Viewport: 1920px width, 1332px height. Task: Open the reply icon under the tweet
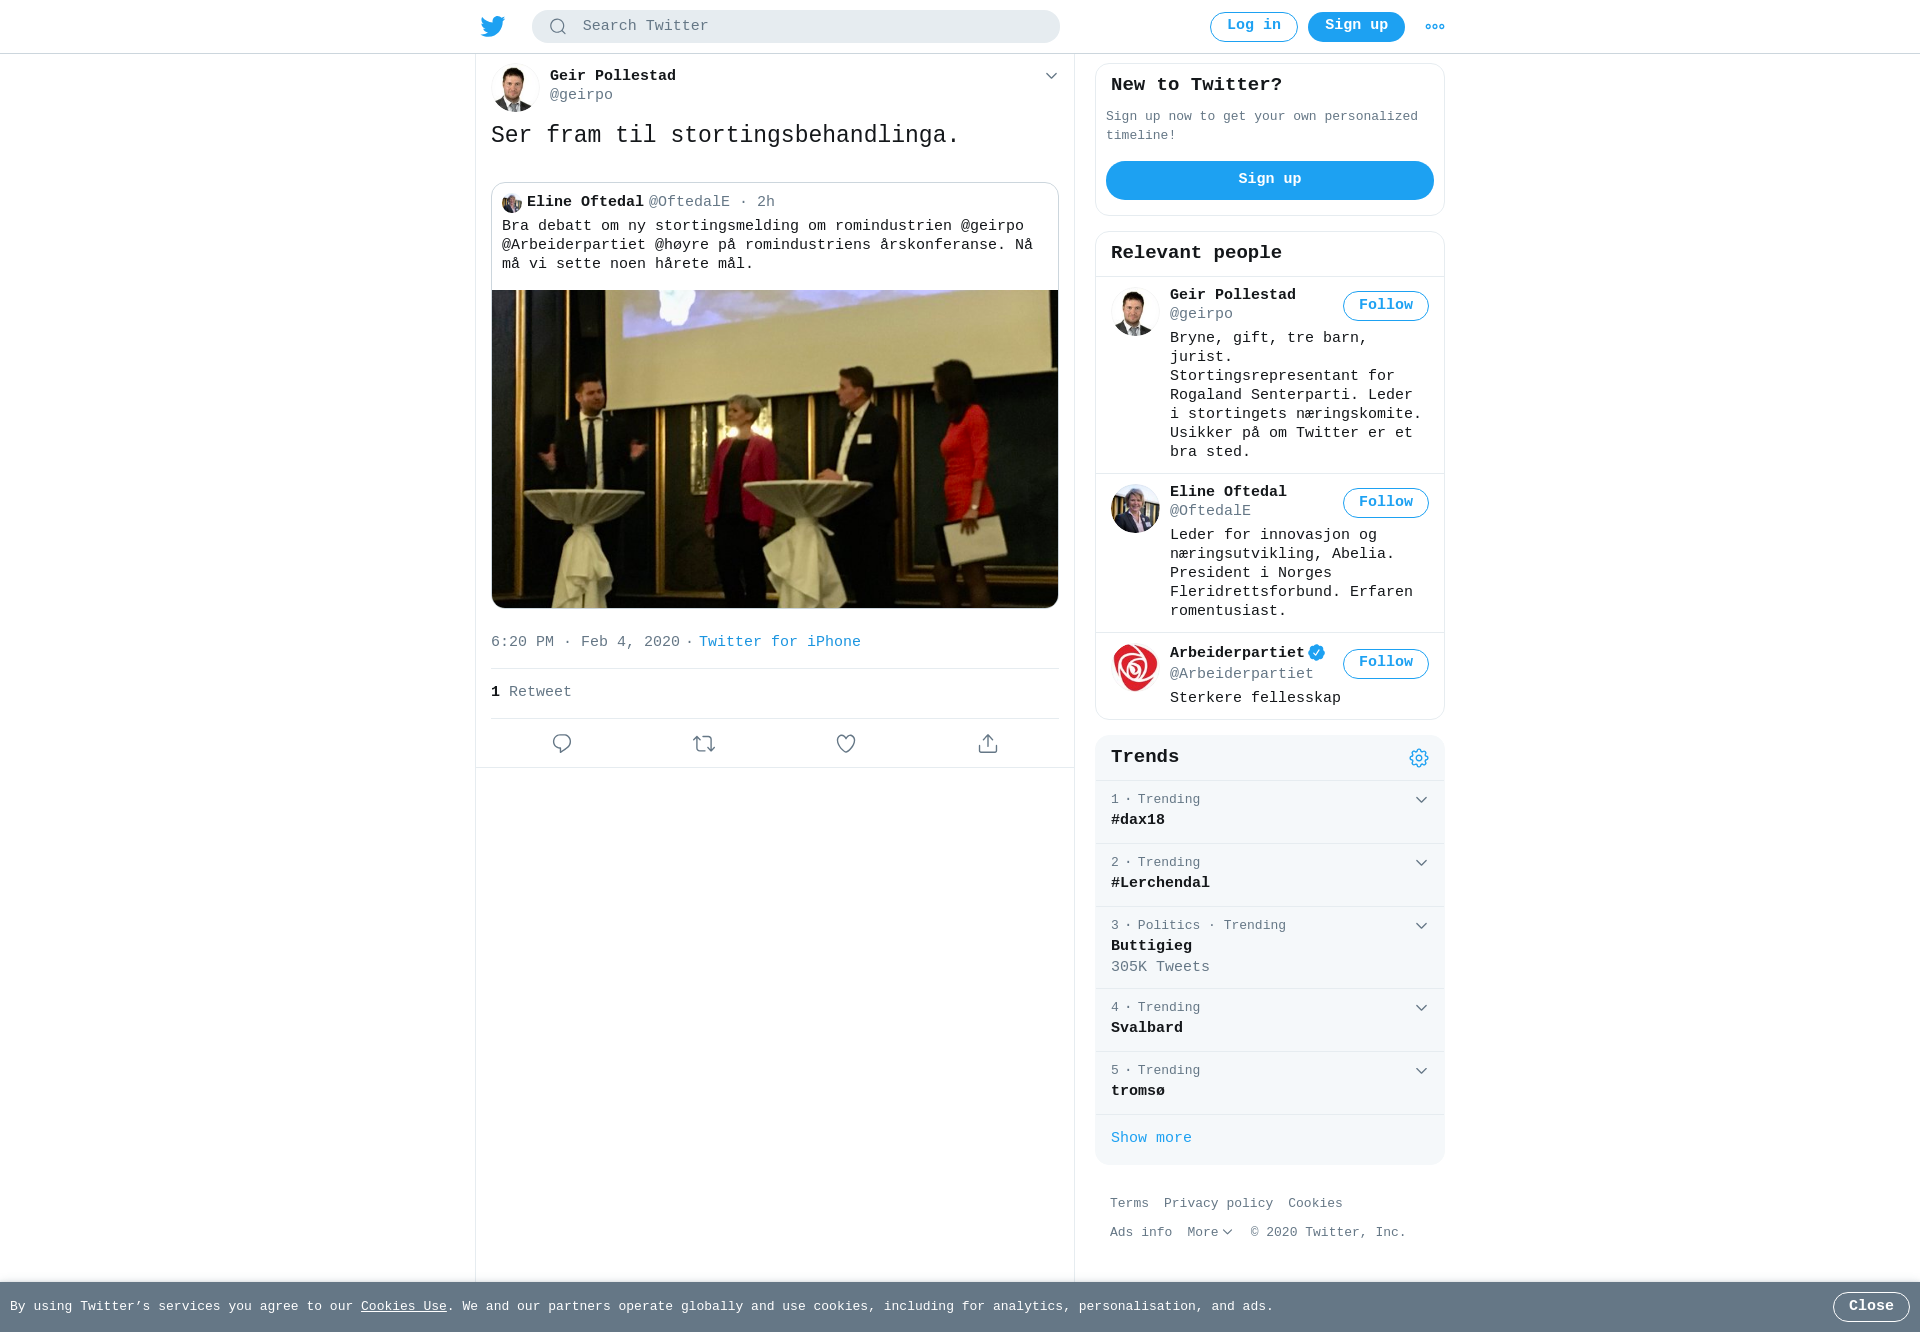pos(562,743)
